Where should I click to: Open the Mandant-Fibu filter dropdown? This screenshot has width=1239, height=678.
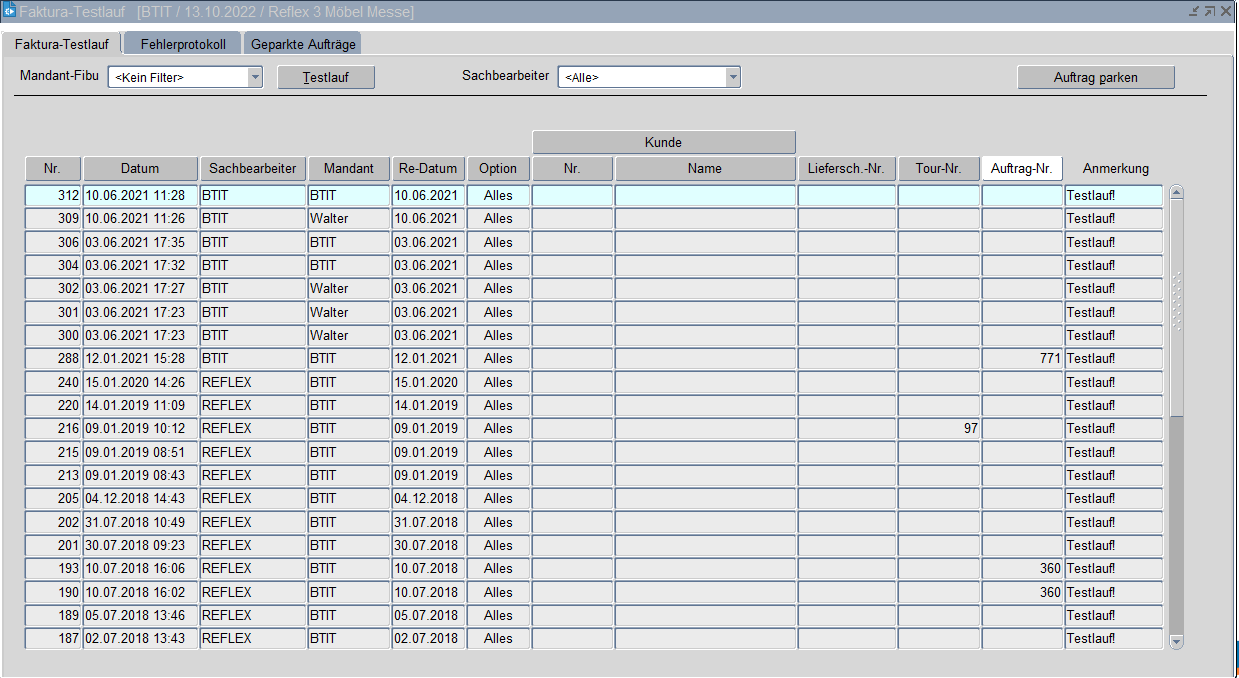(x=254, y=77)
